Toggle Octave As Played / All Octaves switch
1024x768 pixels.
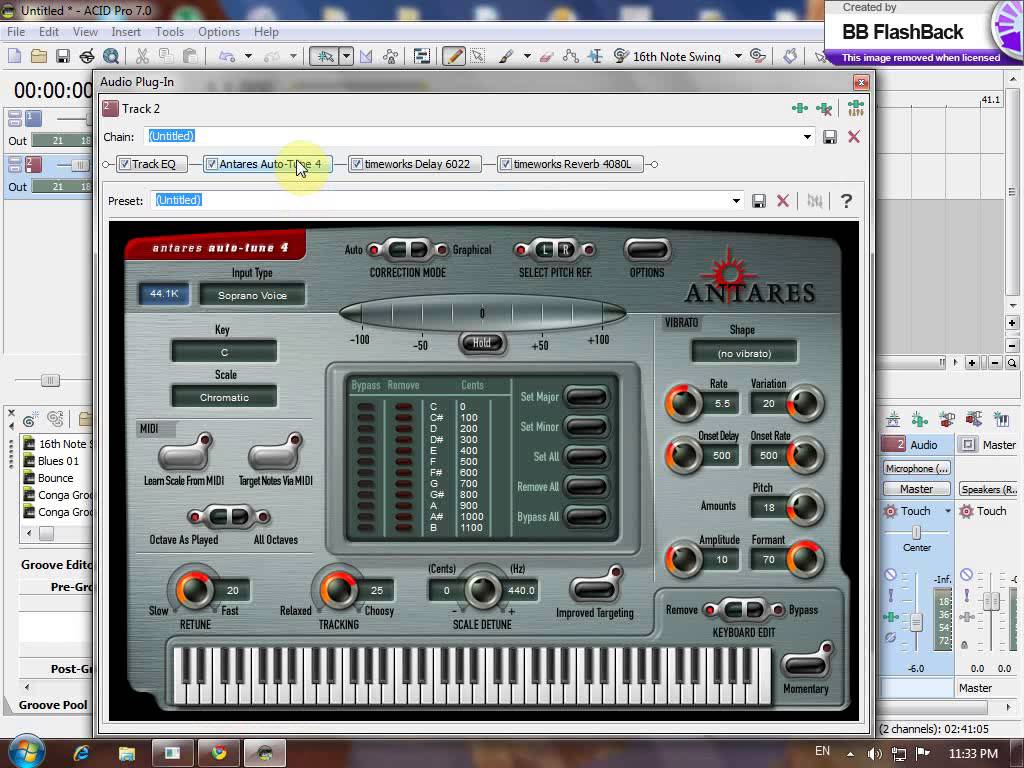tap(229, 517)
